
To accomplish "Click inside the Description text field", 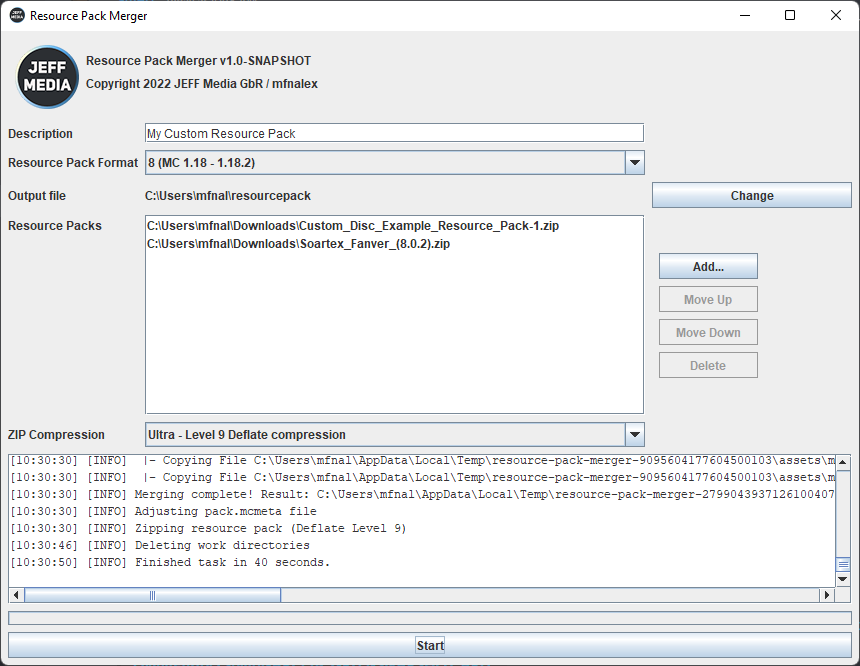I will coord(394,133).
